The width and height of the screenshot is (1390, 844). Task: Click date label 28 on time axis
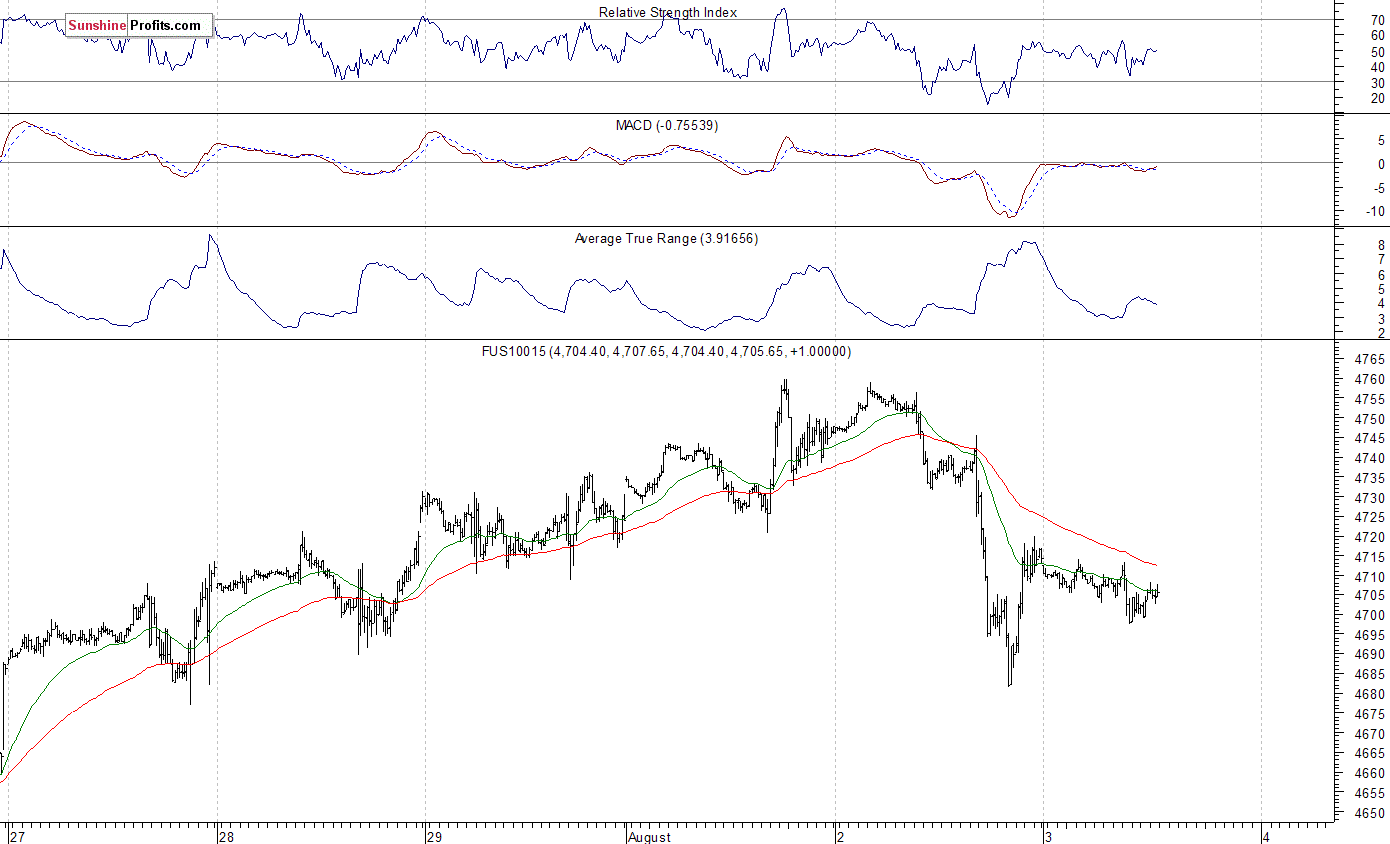point(227,837)
